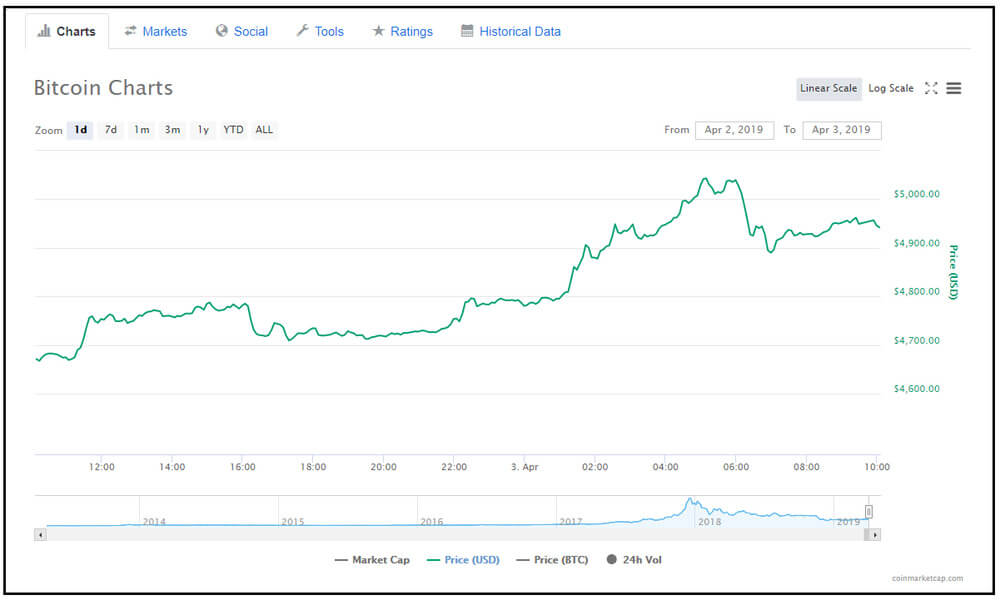Click the fullscreen expand icon

[x=931, y=88]
